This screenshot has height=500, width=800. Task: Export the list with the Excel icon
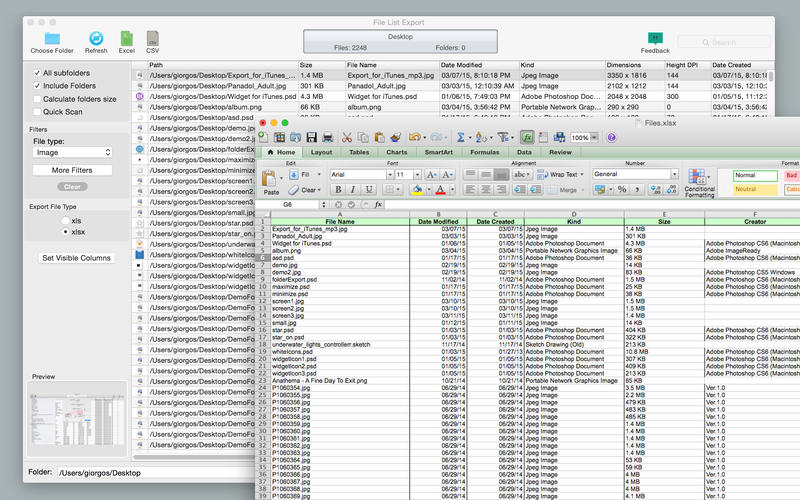coord(126,37)
